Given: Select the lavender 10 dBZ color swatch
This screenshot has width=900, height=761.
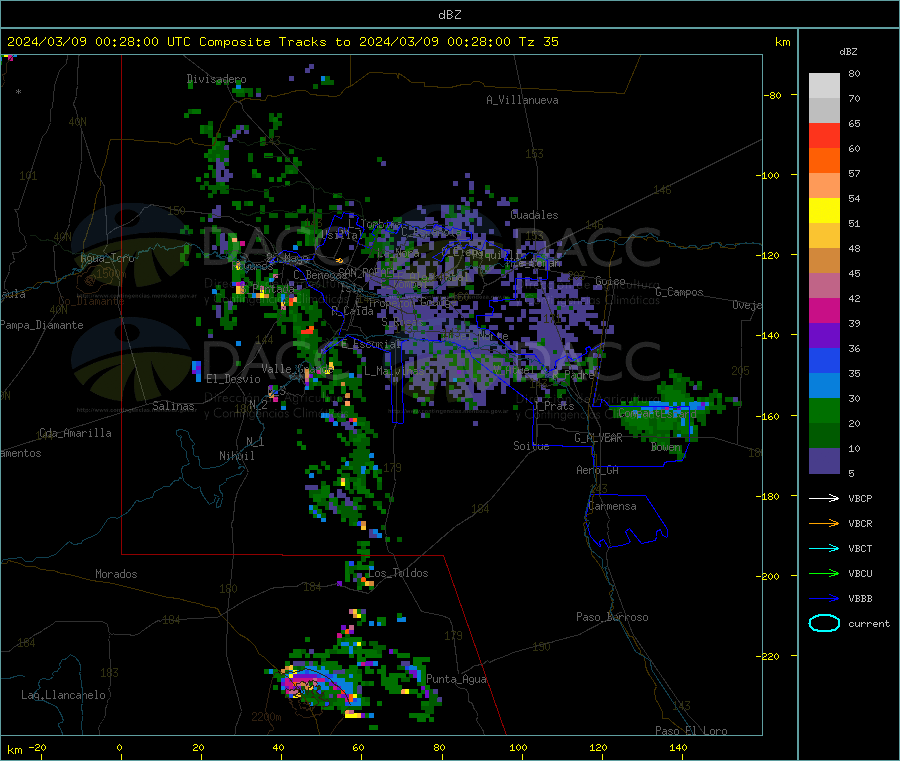Looking at the screenshot, I should tap(824, 461).
